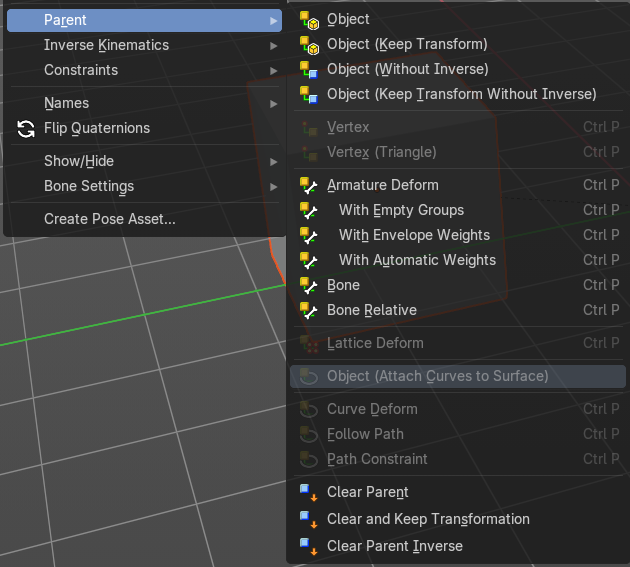Click the Vertex parent icon
Viewport: 630px width, 567px height.
[x=309, y=128]
